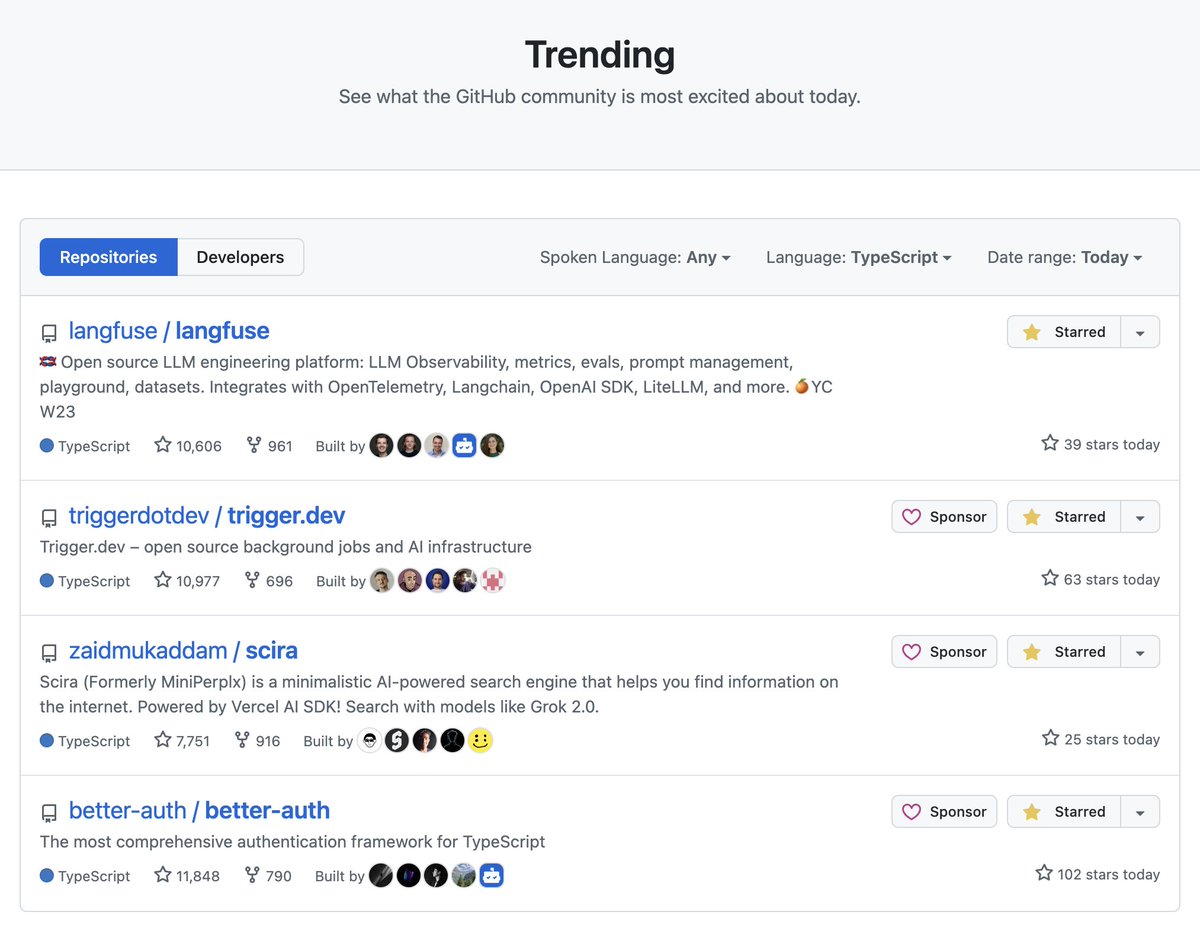1200x931 pixels.
Task: Open langfuse forks count 961
Action: point(269,445)
